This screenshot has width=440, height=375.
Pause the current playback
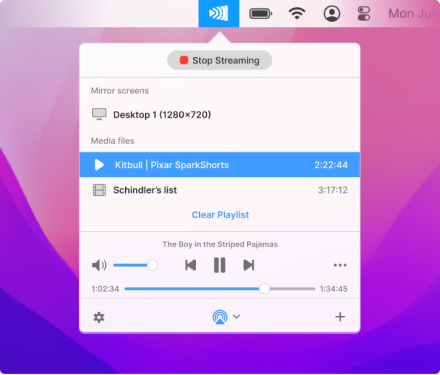pos(219,265)
